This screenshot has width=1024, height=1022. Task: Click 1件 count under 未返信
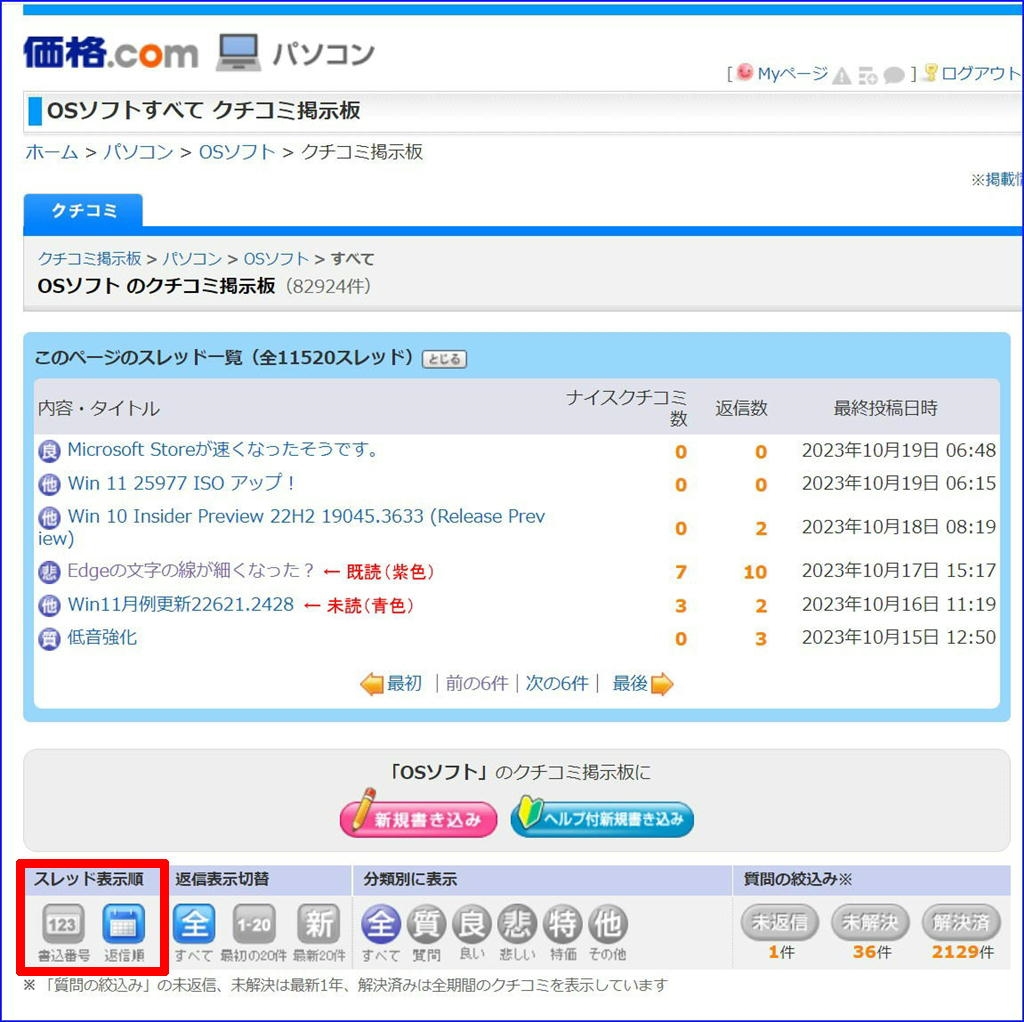(781, 952)
